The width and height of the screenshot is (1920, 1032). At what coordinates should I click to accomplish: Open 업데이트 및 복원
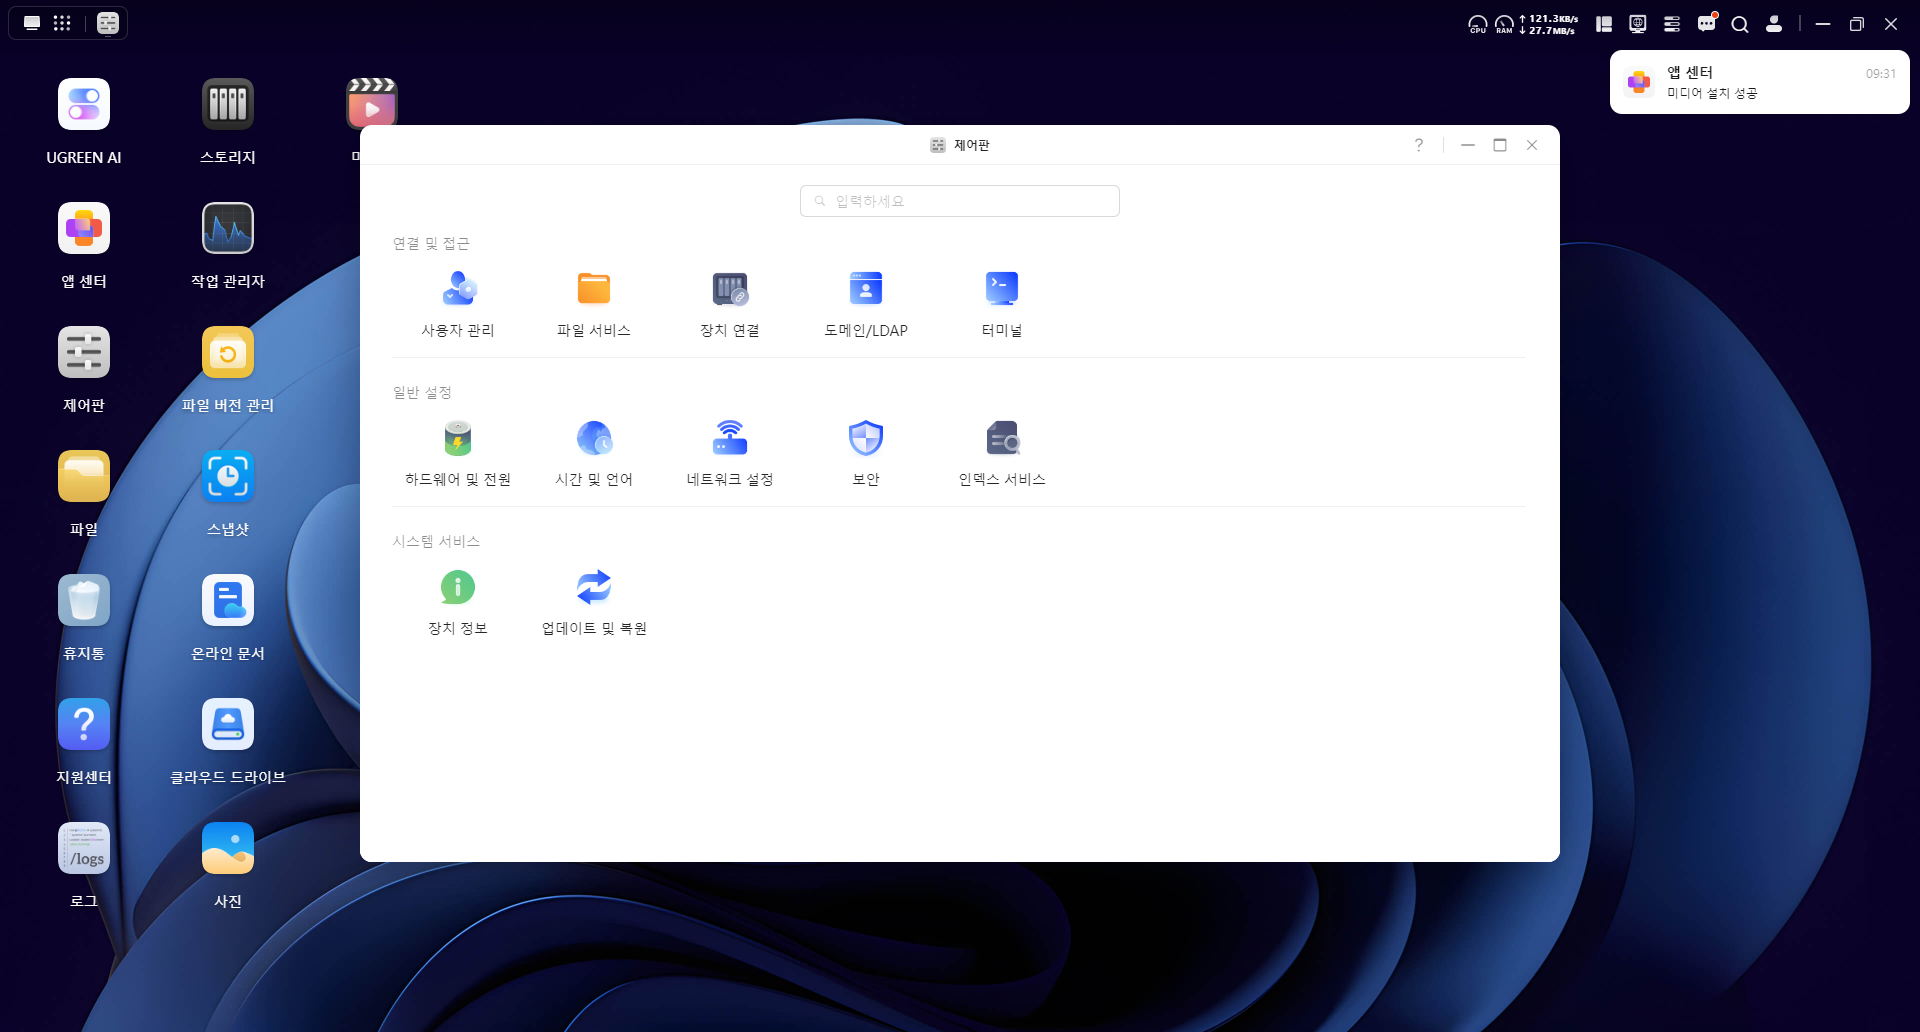point(594,602)
